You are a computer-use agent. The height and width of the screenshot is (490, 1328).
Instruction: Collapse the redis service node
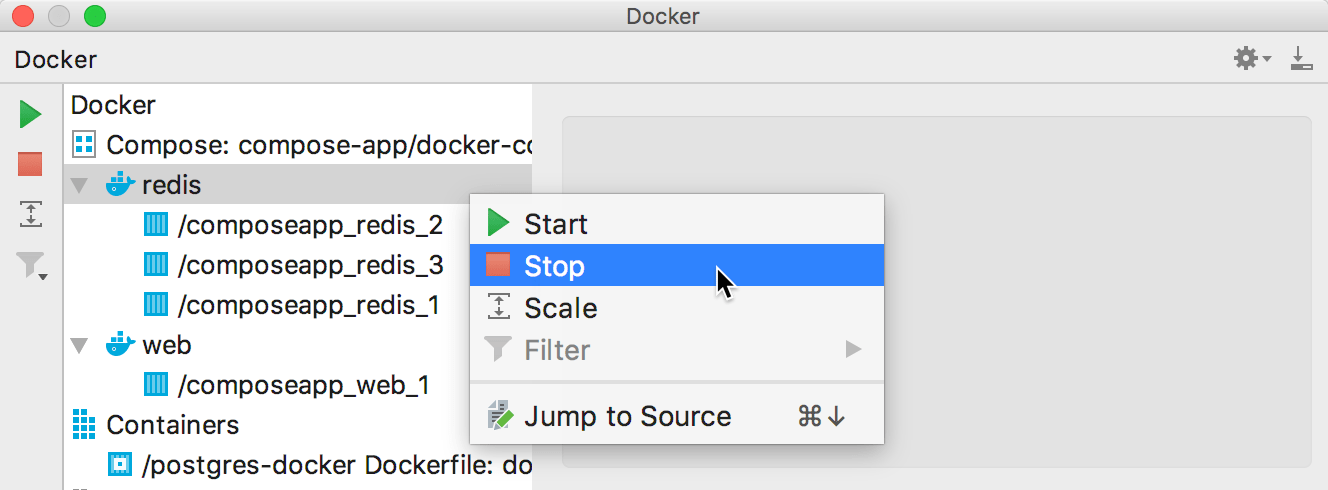[x=80, y=185]
